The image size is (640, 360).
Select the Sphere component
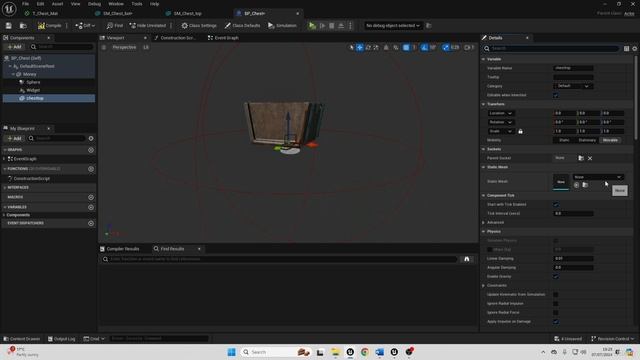click(33, 82)
